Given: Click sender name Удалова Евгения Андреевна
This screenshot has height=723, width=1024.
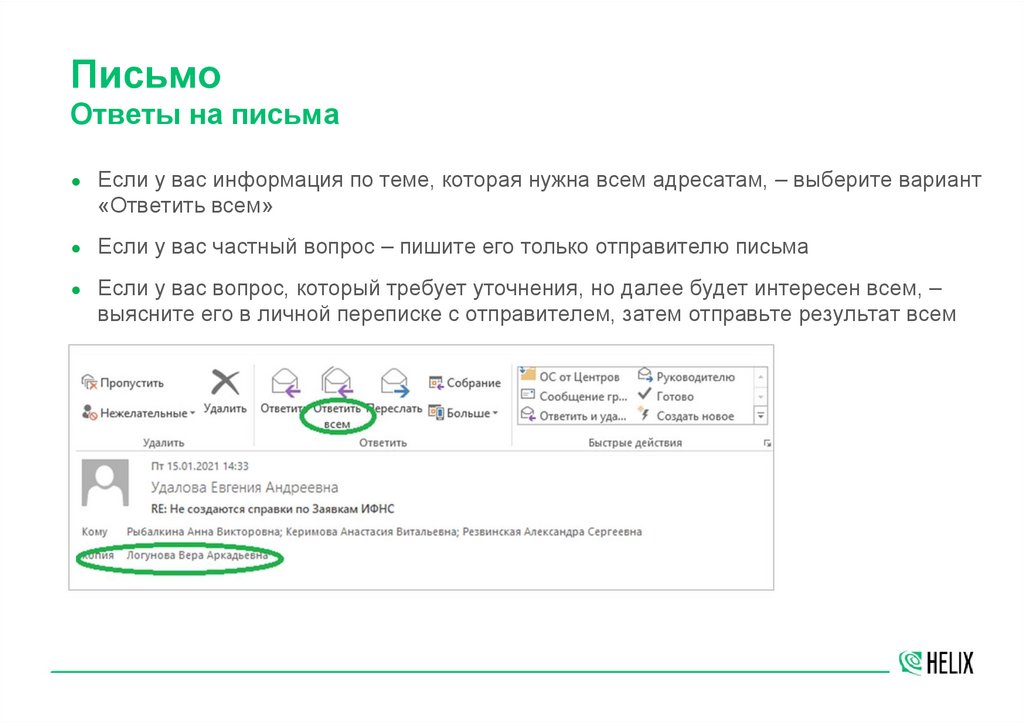Looking at the screenshot, I should point(244,487).
